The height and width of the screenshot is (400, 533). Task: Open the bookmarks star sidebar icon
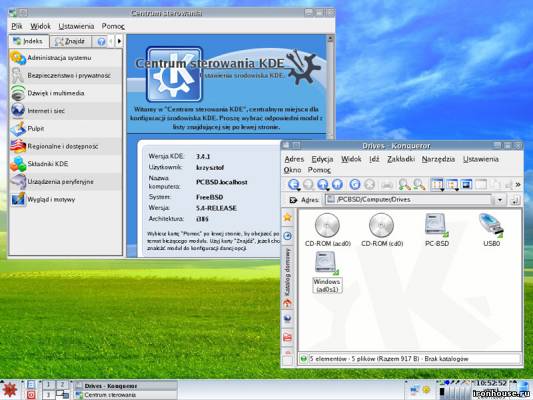click(x=288, y=217)
